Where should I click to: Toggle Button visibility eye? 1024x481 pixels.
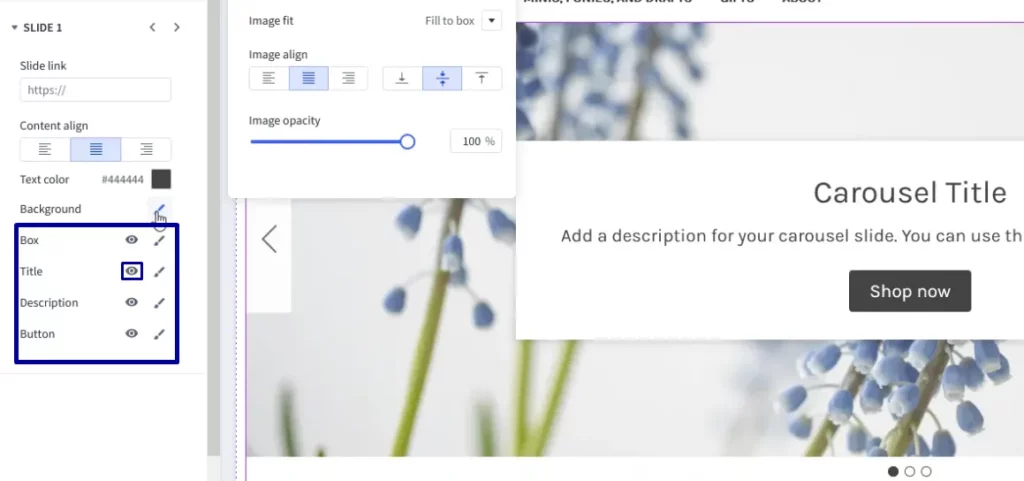coord(132,334)
